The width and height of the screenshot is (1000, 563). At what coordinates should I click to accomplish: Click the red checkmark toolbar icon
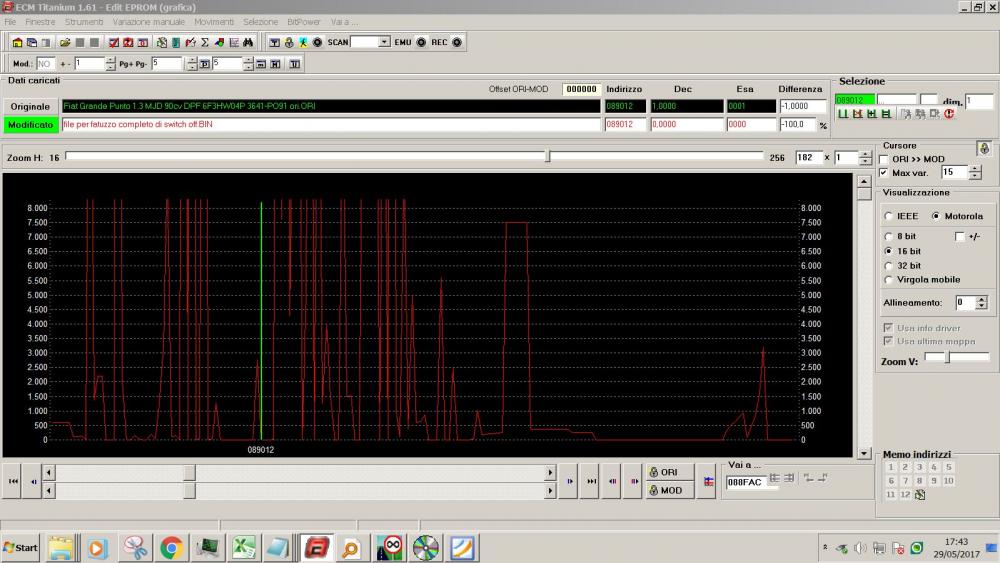pos(114,42)
